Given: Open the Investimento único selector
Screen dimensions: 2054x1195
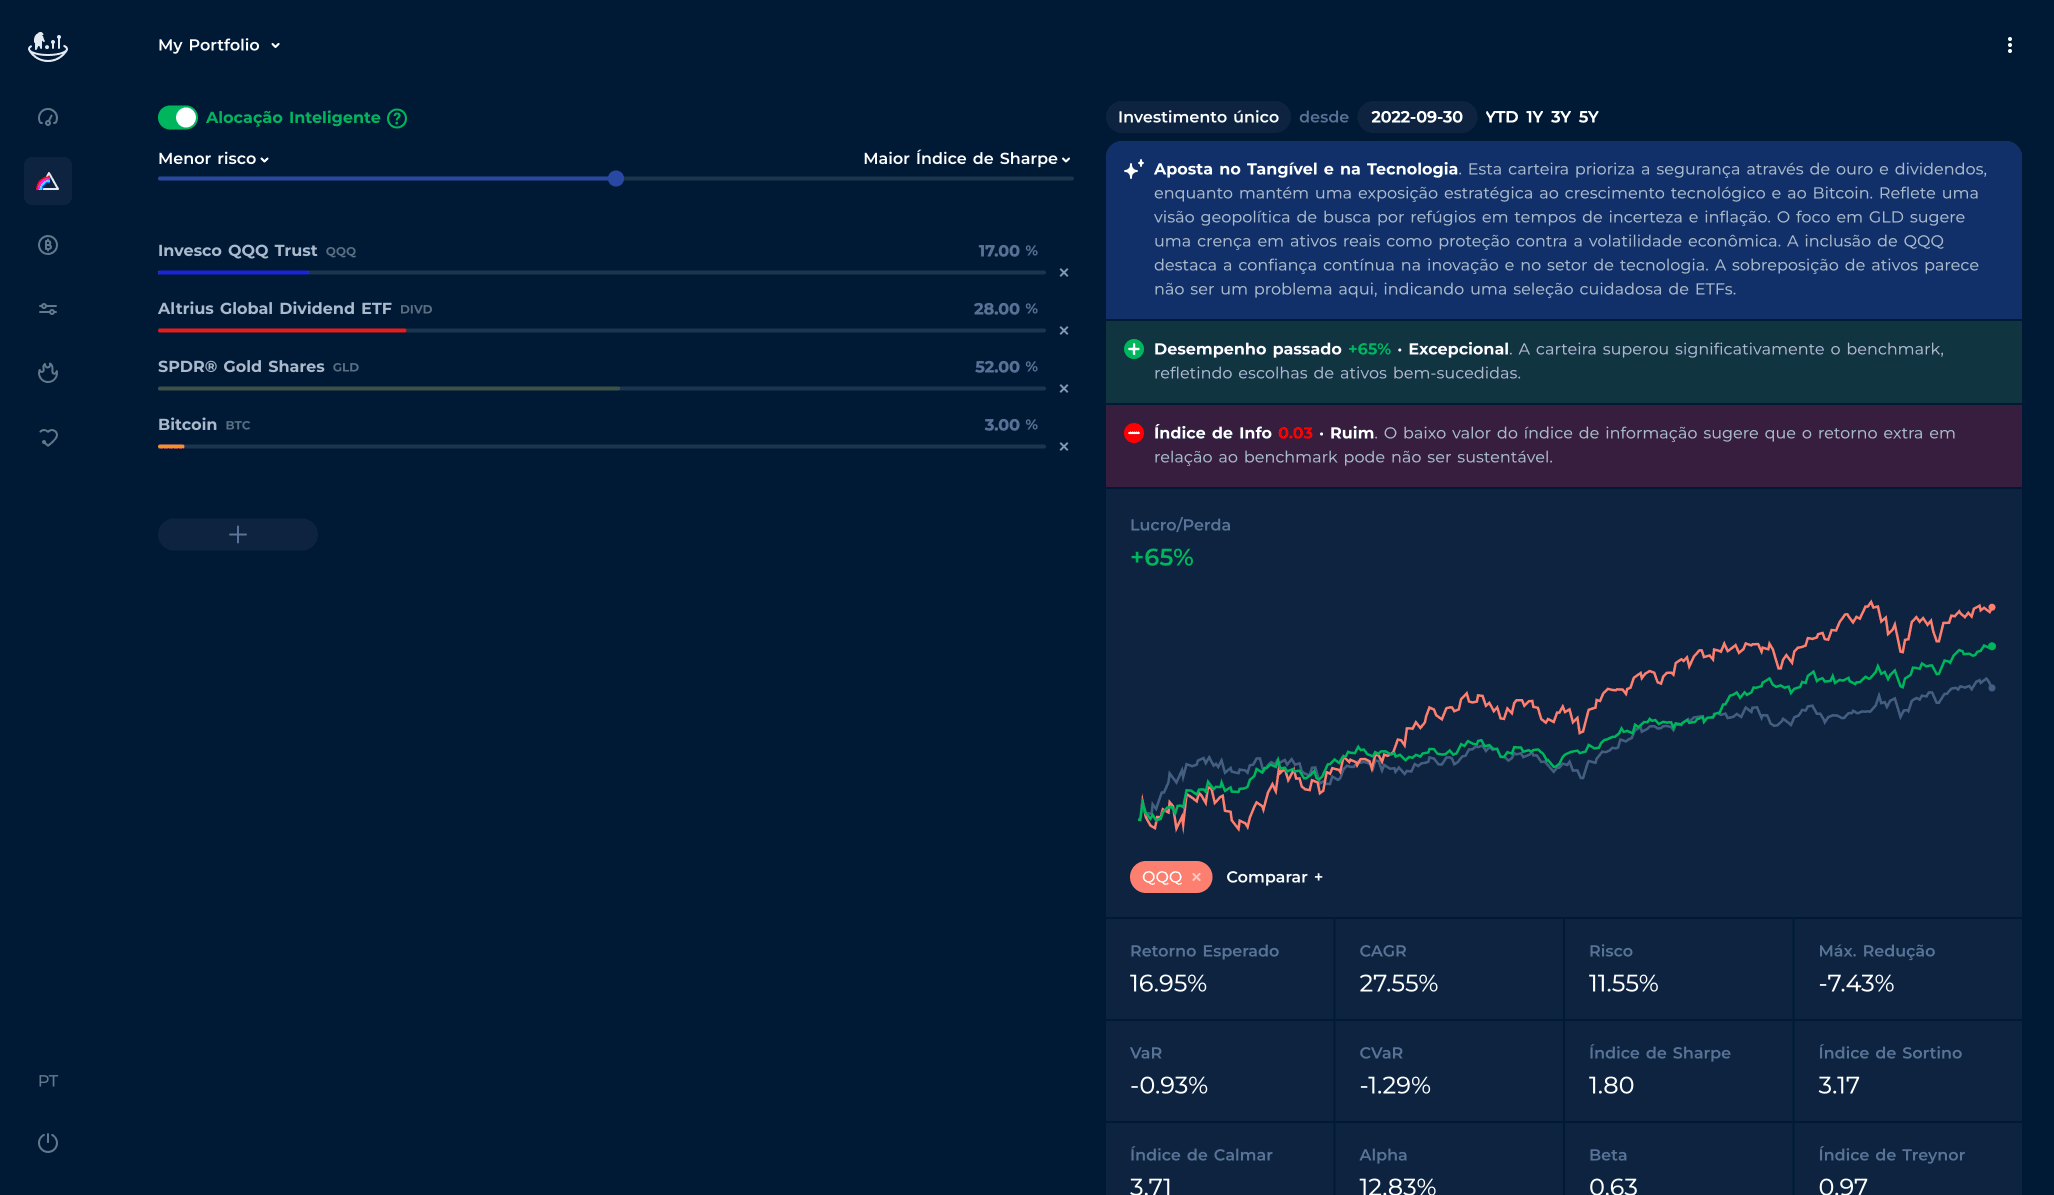Looking at the screenshot, I should coord(1198,117).
